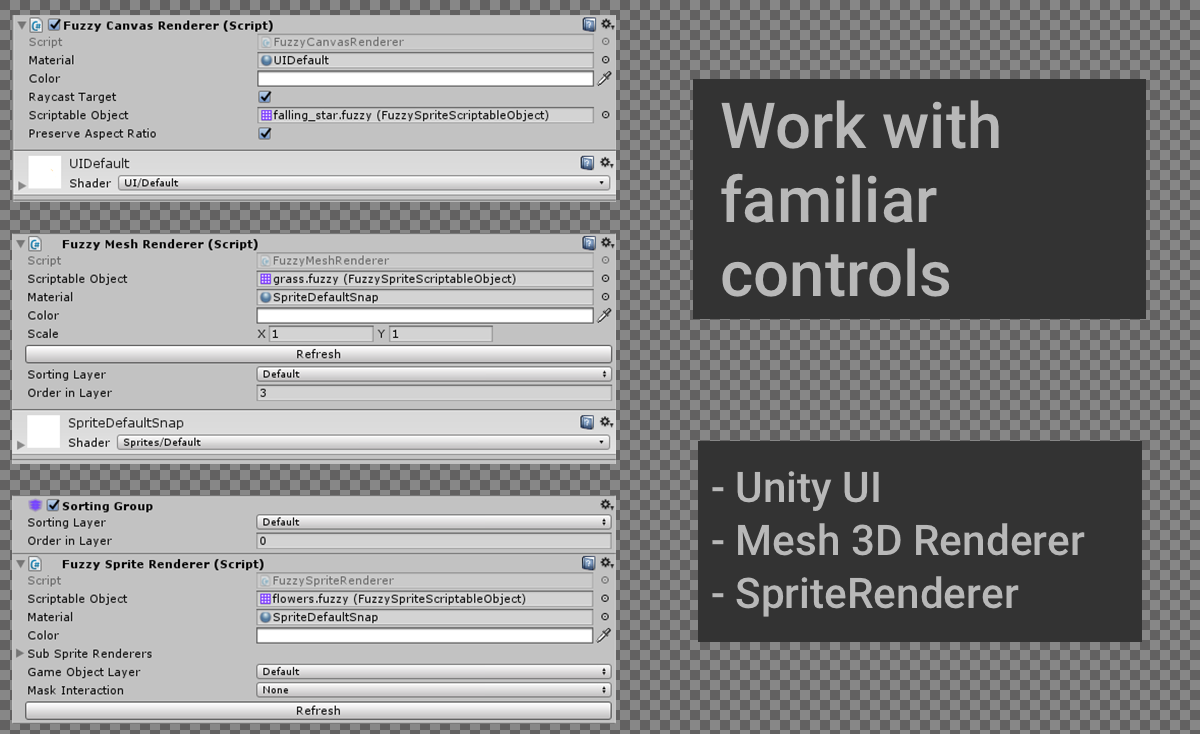This screenshot has width=1200, height=734.
Task: Open Sorting Layer dropdown in Sorting Group
Action: [434, 522]
